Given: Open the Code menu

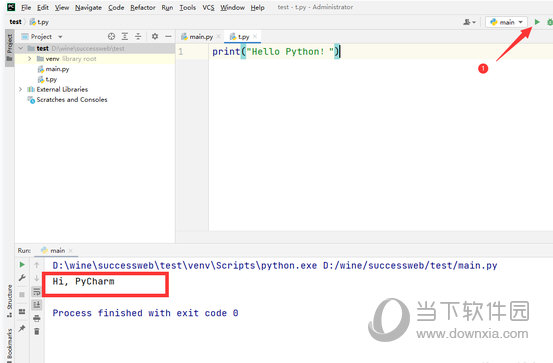Looking at the screenshot, I should pos(116,7).
